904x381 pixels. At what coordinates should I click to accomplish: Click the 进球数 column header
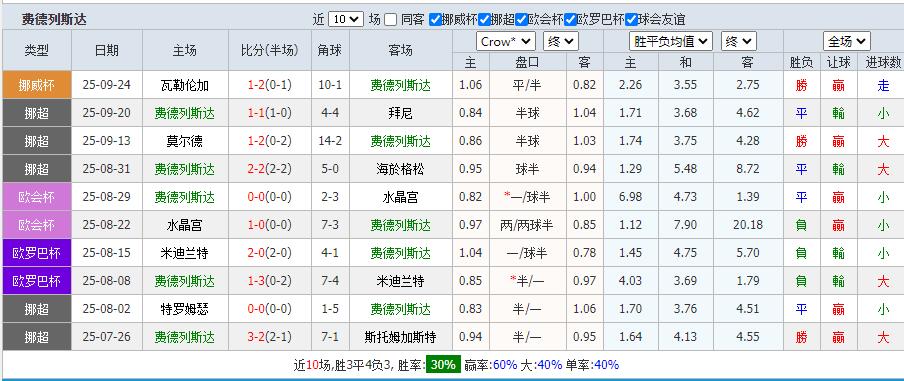(883, 62)
